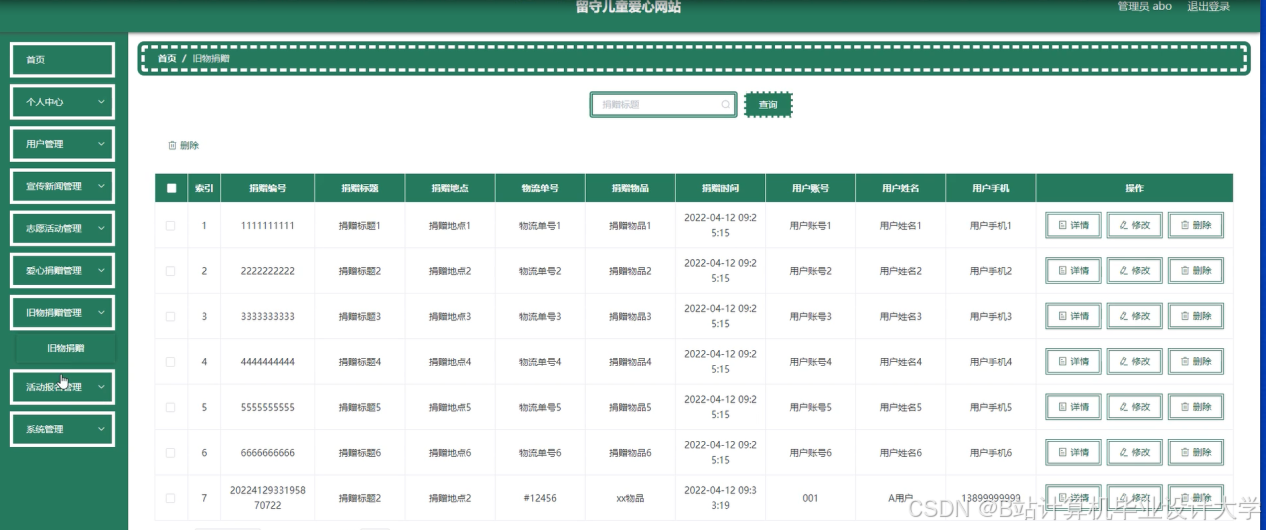The width and height of the screenshot is (1266, 530).
Task: Click the 捐赠时间 column header
Action: 720,188
